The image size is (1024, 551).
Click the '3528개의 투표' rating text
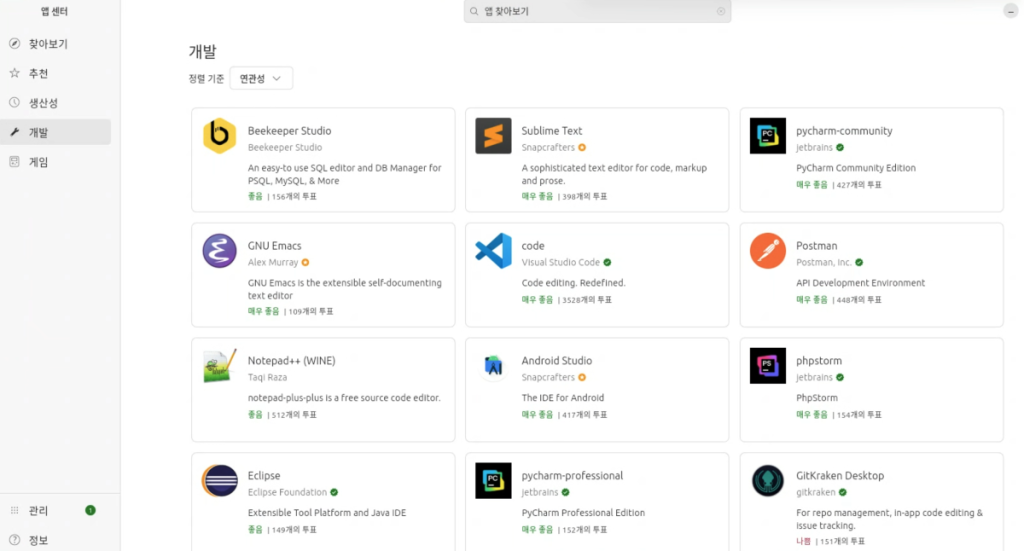587,300
